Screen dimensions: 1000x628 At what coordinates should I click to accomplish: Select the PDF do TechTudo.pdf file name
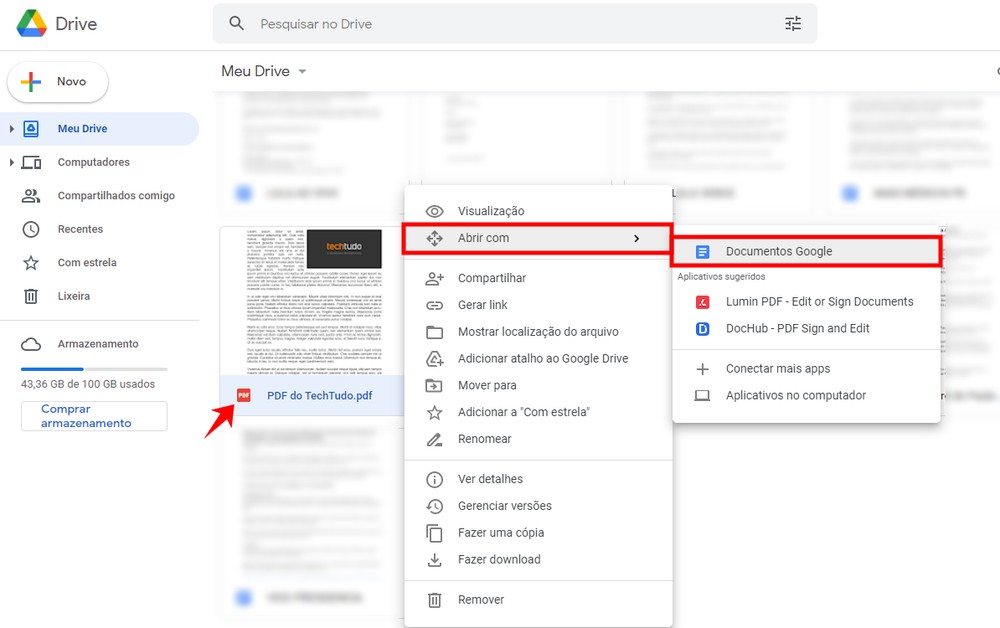point(320,396)
